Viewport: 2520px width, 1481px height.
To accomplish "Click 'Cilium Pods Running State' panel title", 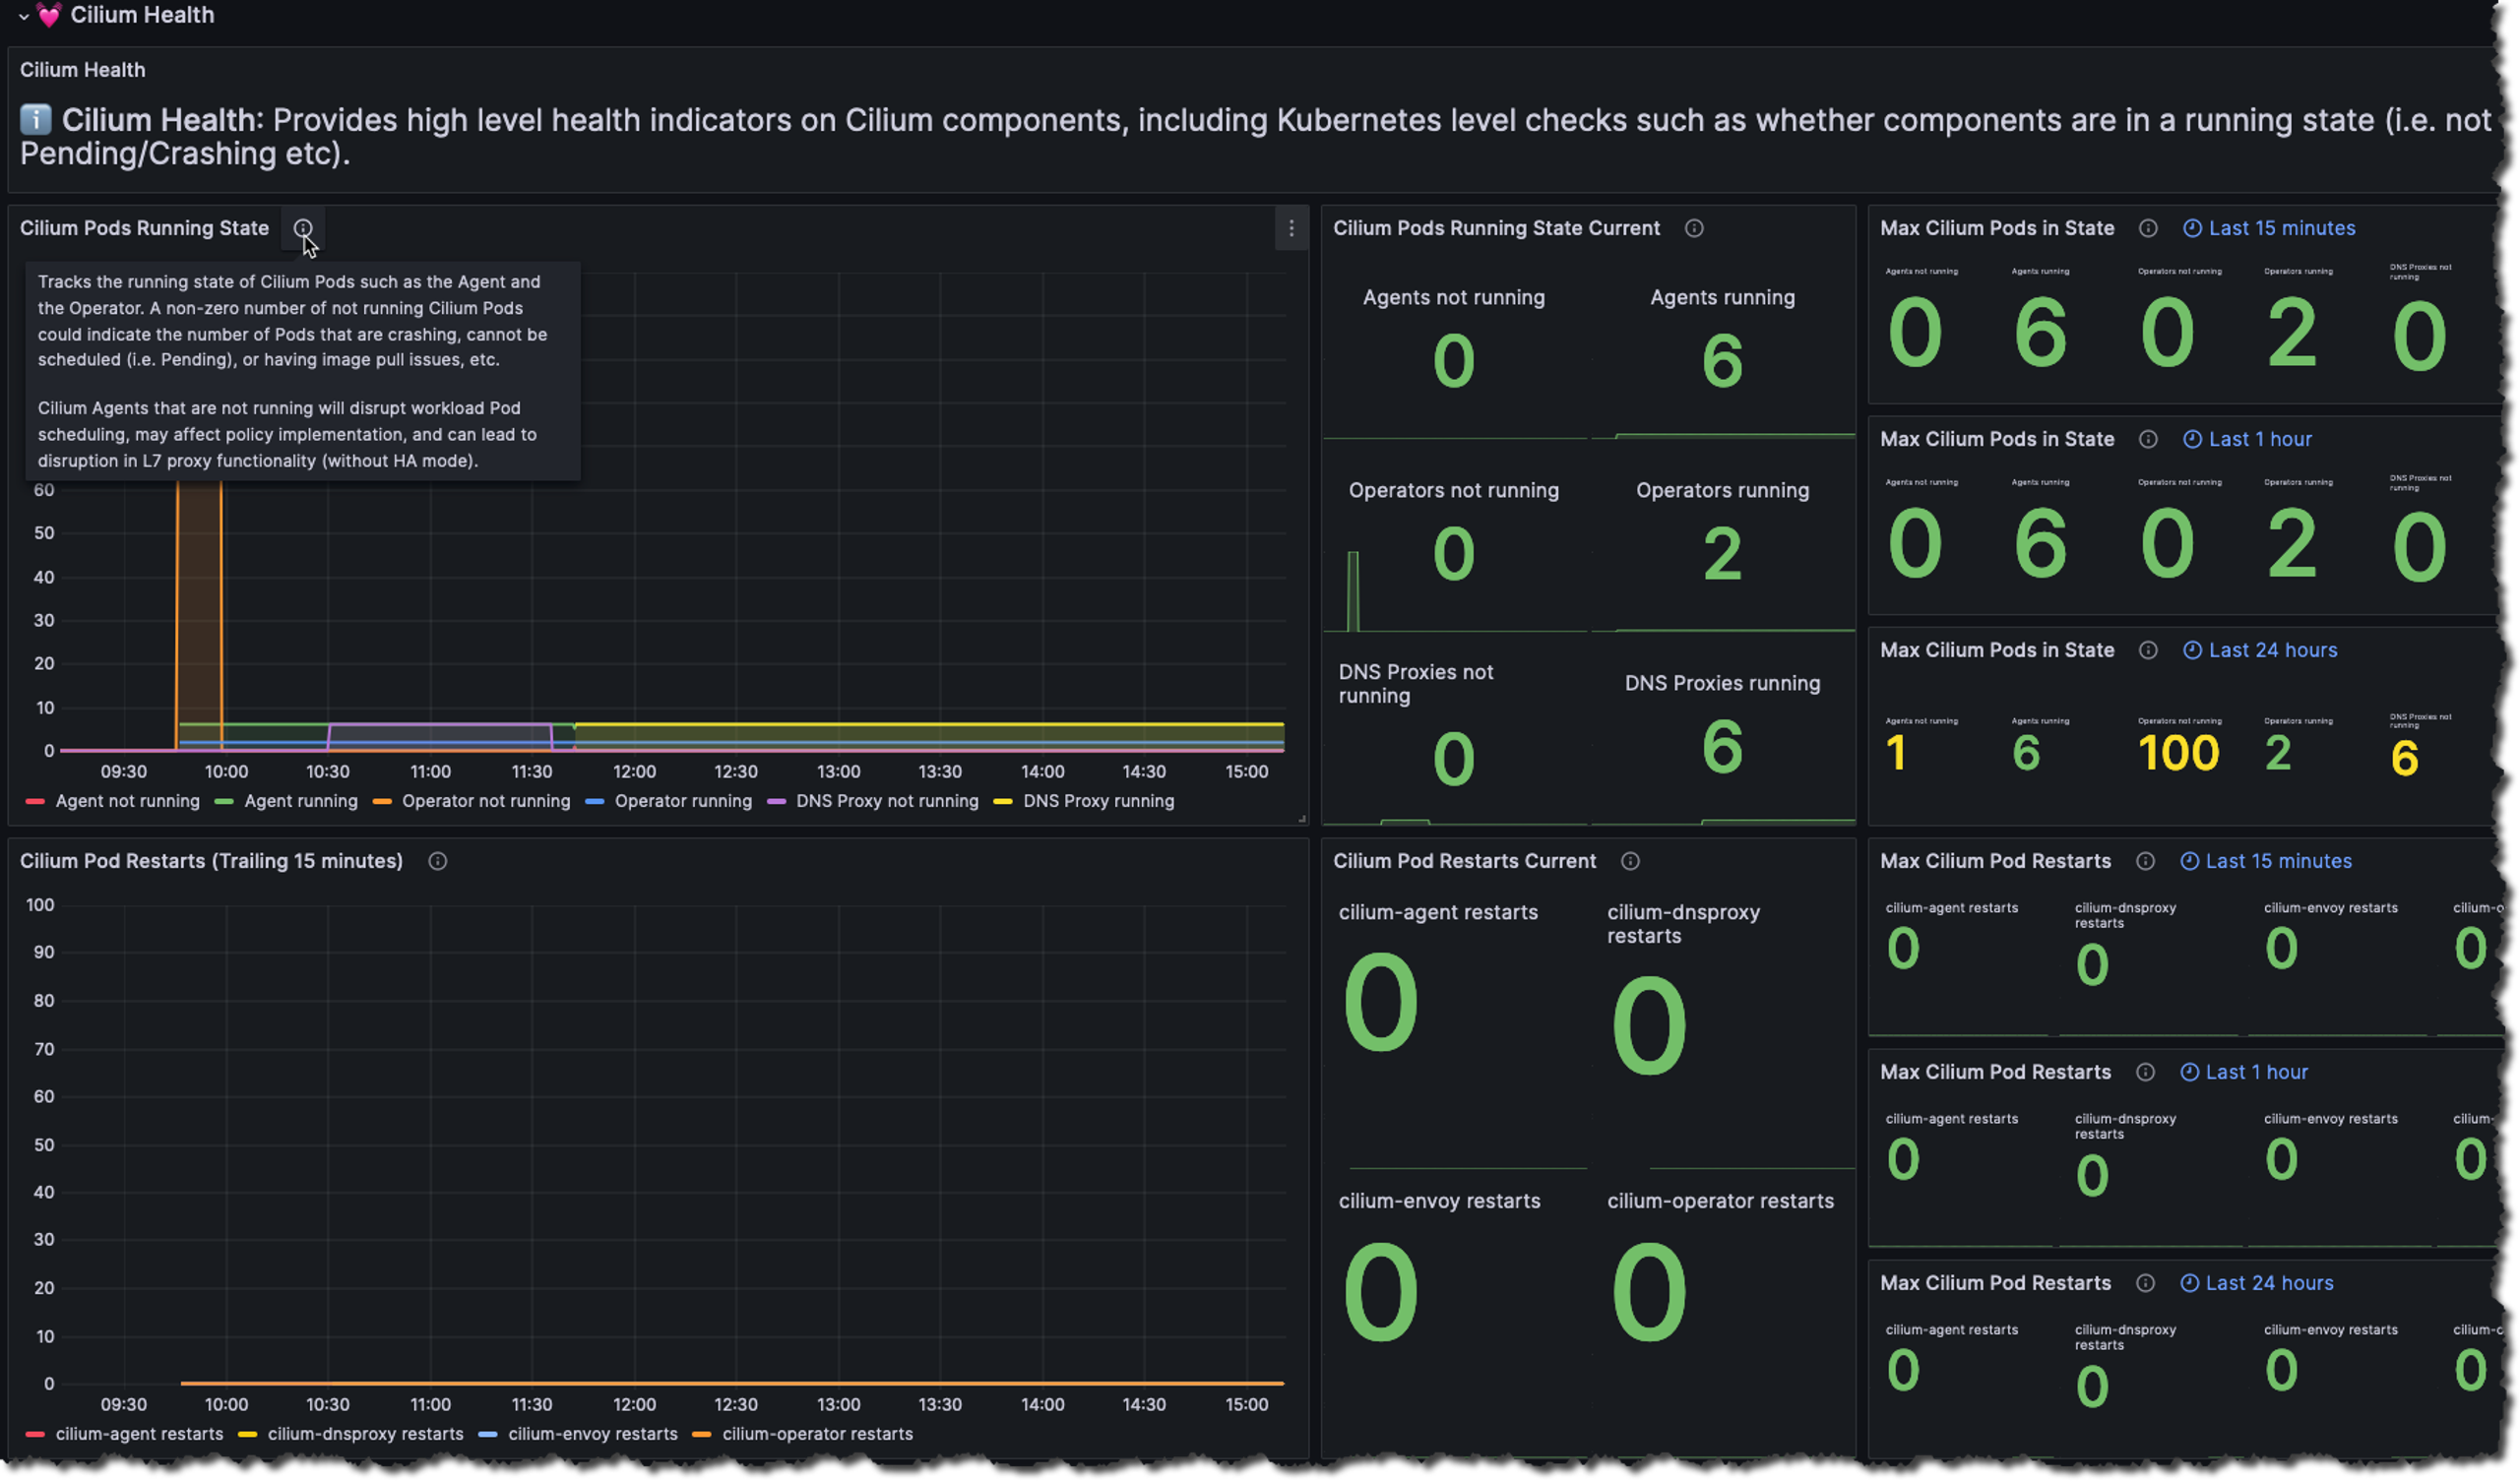I will 144,228.
